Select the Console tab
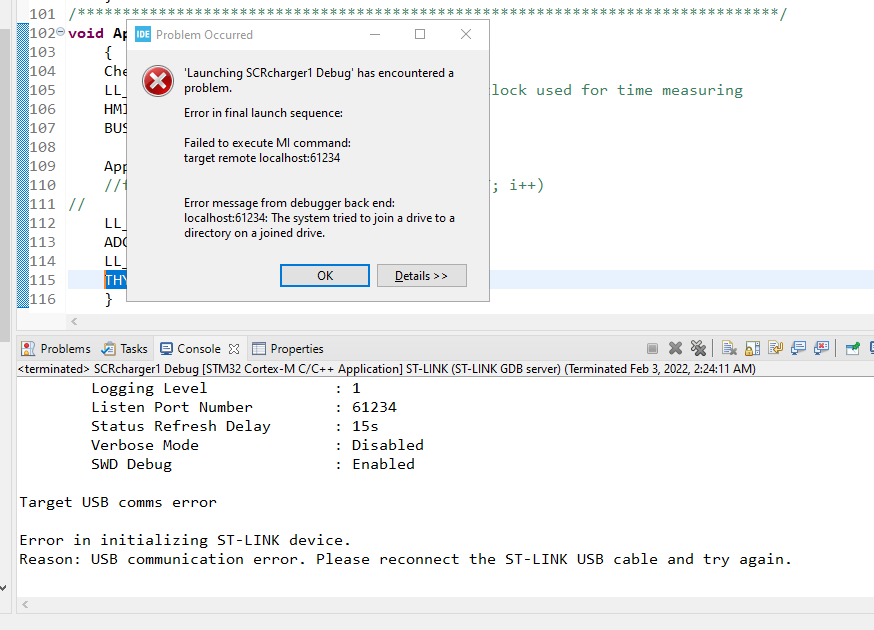 tap(198, 349)
